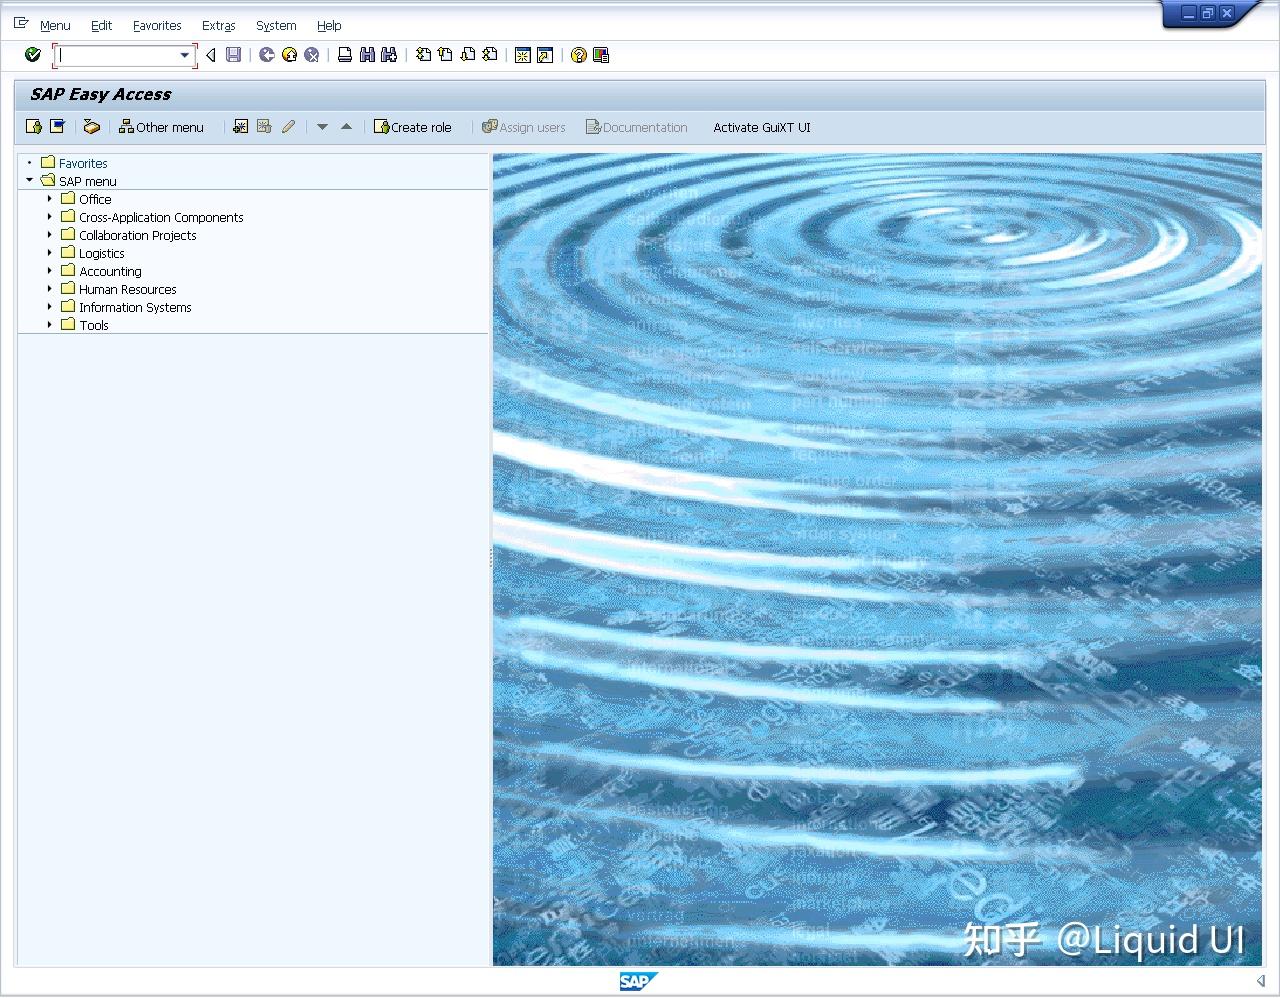Click the SAP Business Workplace icon

tap(92, 127)
